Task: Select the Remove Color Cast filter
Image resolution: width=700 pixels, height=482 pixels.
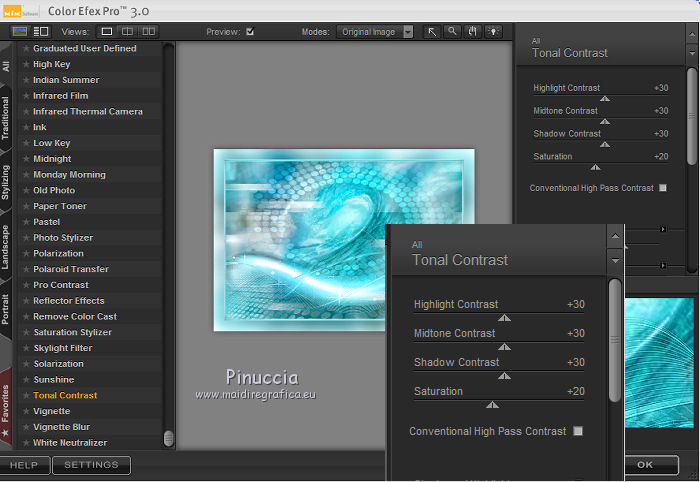Action: (75, 316)
